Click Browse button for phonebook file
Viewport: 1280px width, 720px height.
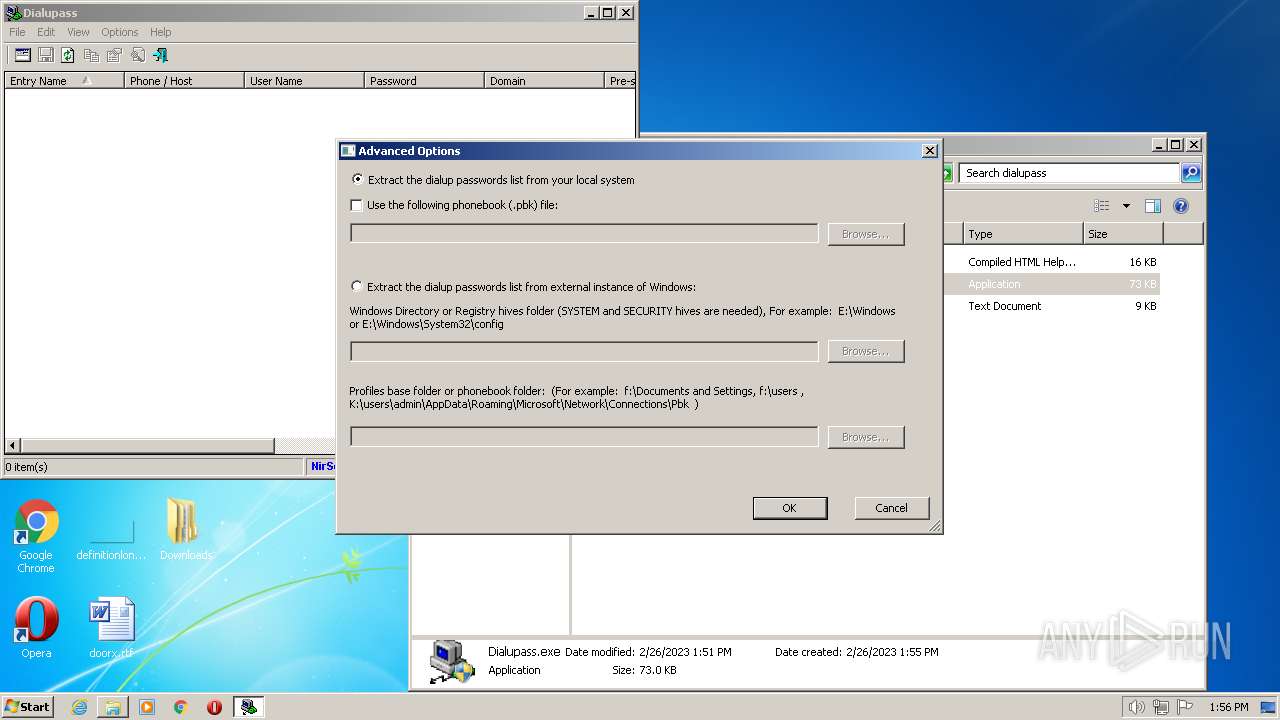tap(866, 234)
